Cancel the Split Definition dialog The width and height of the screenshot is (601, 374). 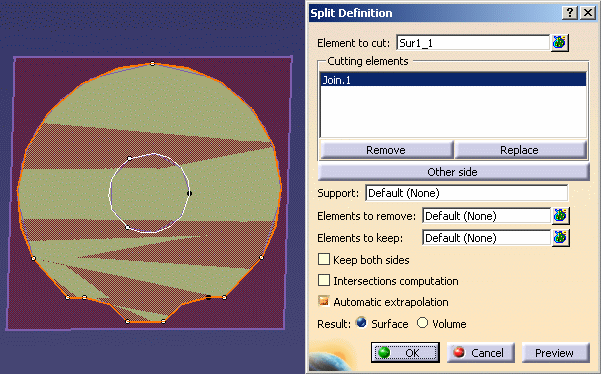pos(480,353)
